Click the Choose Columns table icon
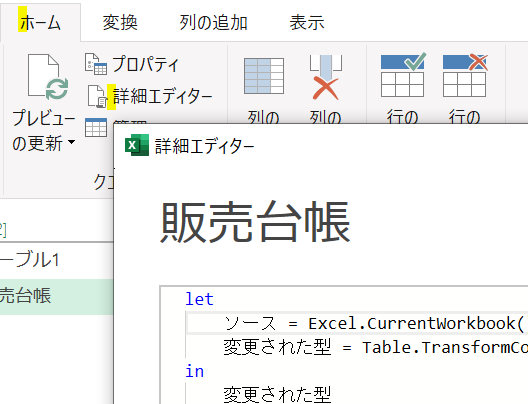This screenshot has width=528, height=404. click(x=264, y=76)
